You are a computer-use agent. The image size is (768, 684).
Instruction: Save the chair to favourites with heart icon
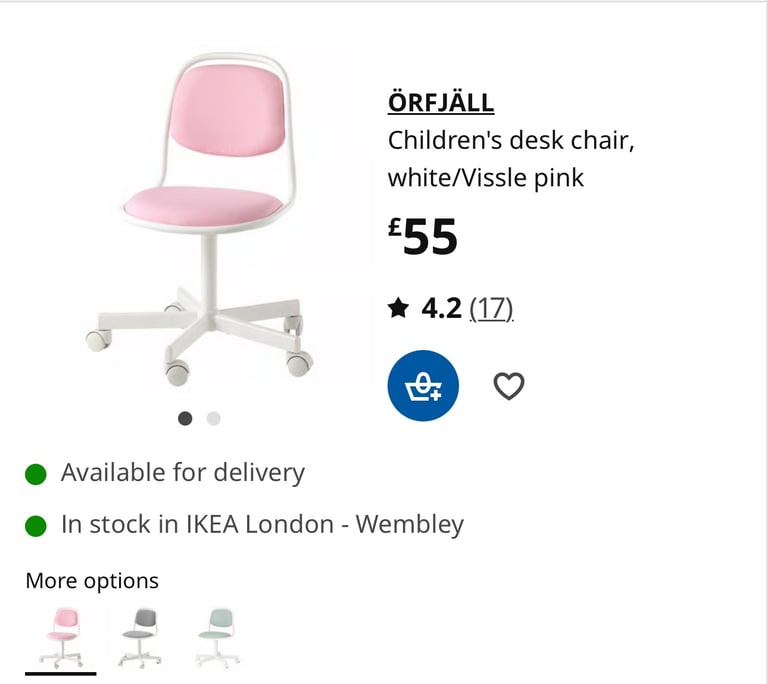coord(509,386)
